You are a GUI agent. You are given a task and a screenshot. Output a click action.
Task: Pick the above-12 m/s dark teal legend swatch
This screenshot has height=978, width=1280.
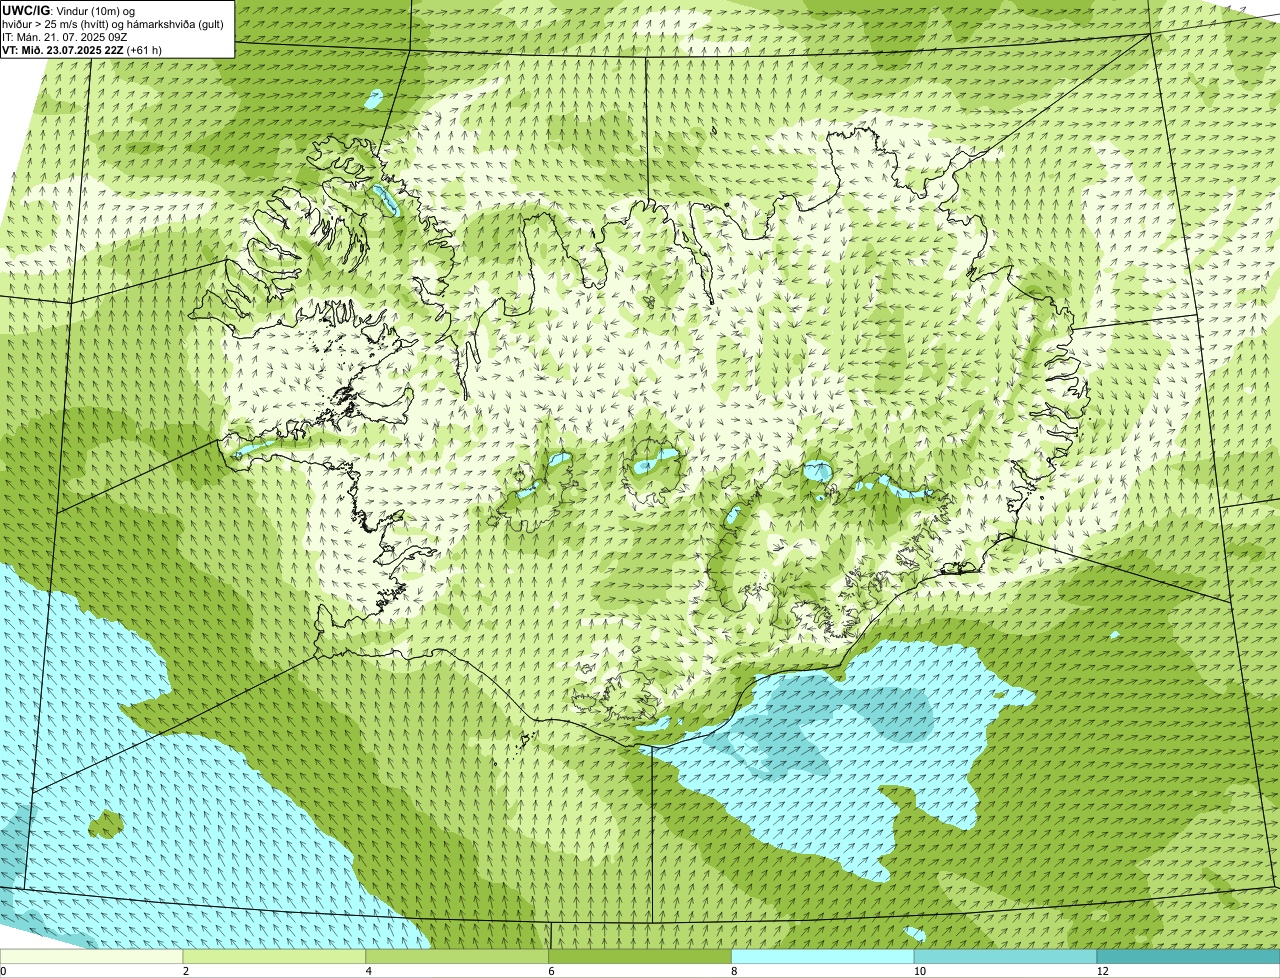1188,957
